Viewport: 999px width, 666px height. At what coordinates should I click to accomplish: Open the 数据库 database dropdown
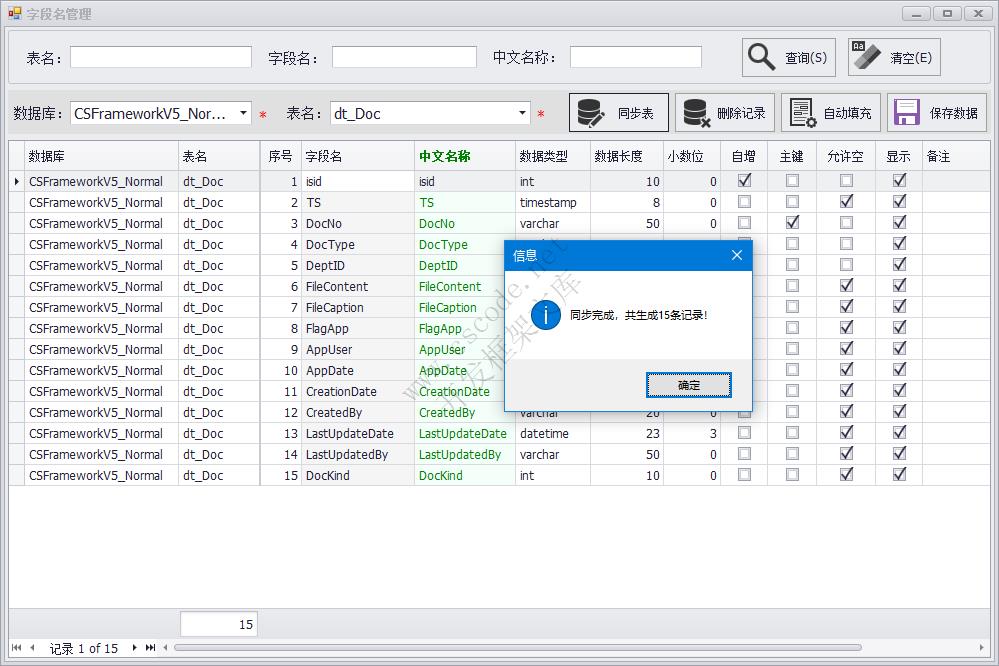(x=243, y=113)
